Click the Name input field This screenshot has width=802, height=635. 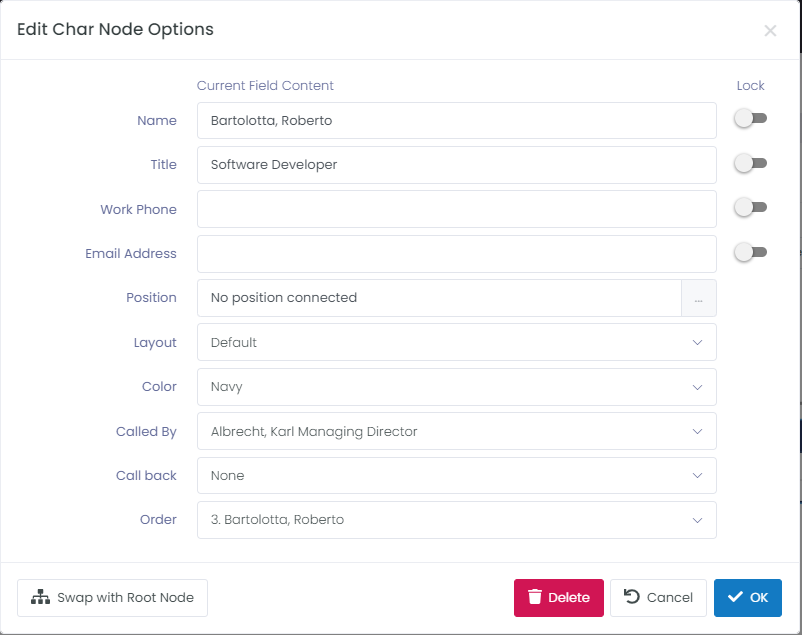pyautogui.click(x=457, y=120)
